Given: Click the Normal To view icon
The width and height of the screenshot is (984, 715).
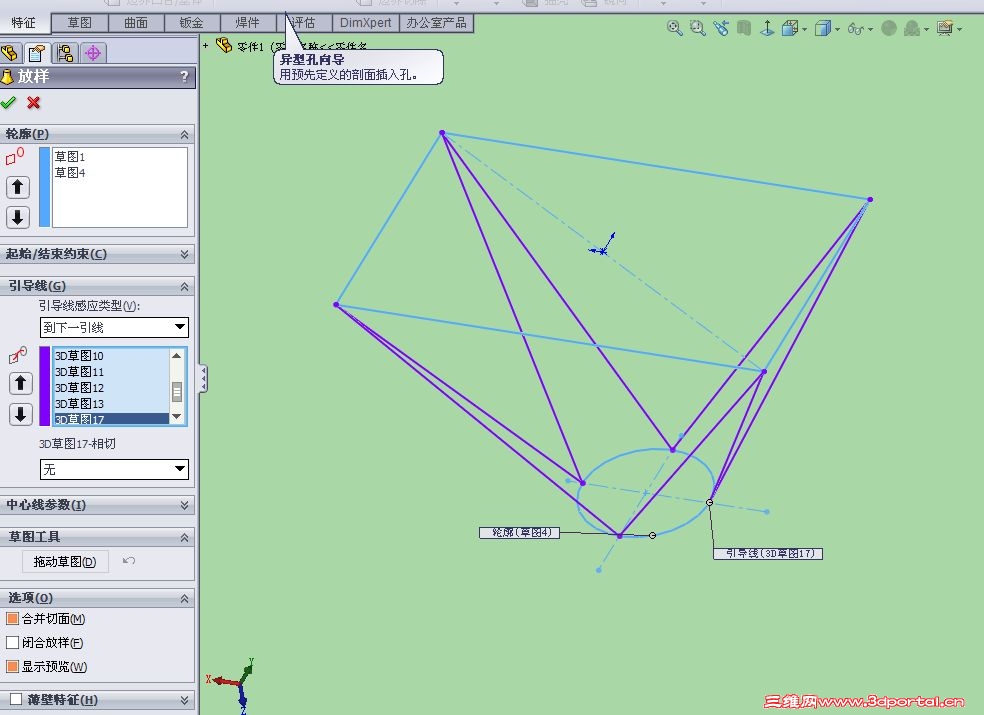Looking at the screenshot, I should coord(767,28).
